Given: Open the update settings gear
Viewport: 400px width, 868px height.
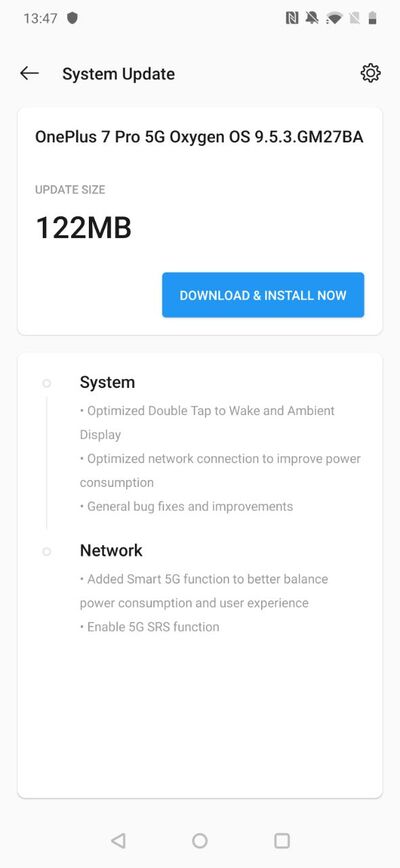Looking at the screenshot, I should tap(370, 73).
